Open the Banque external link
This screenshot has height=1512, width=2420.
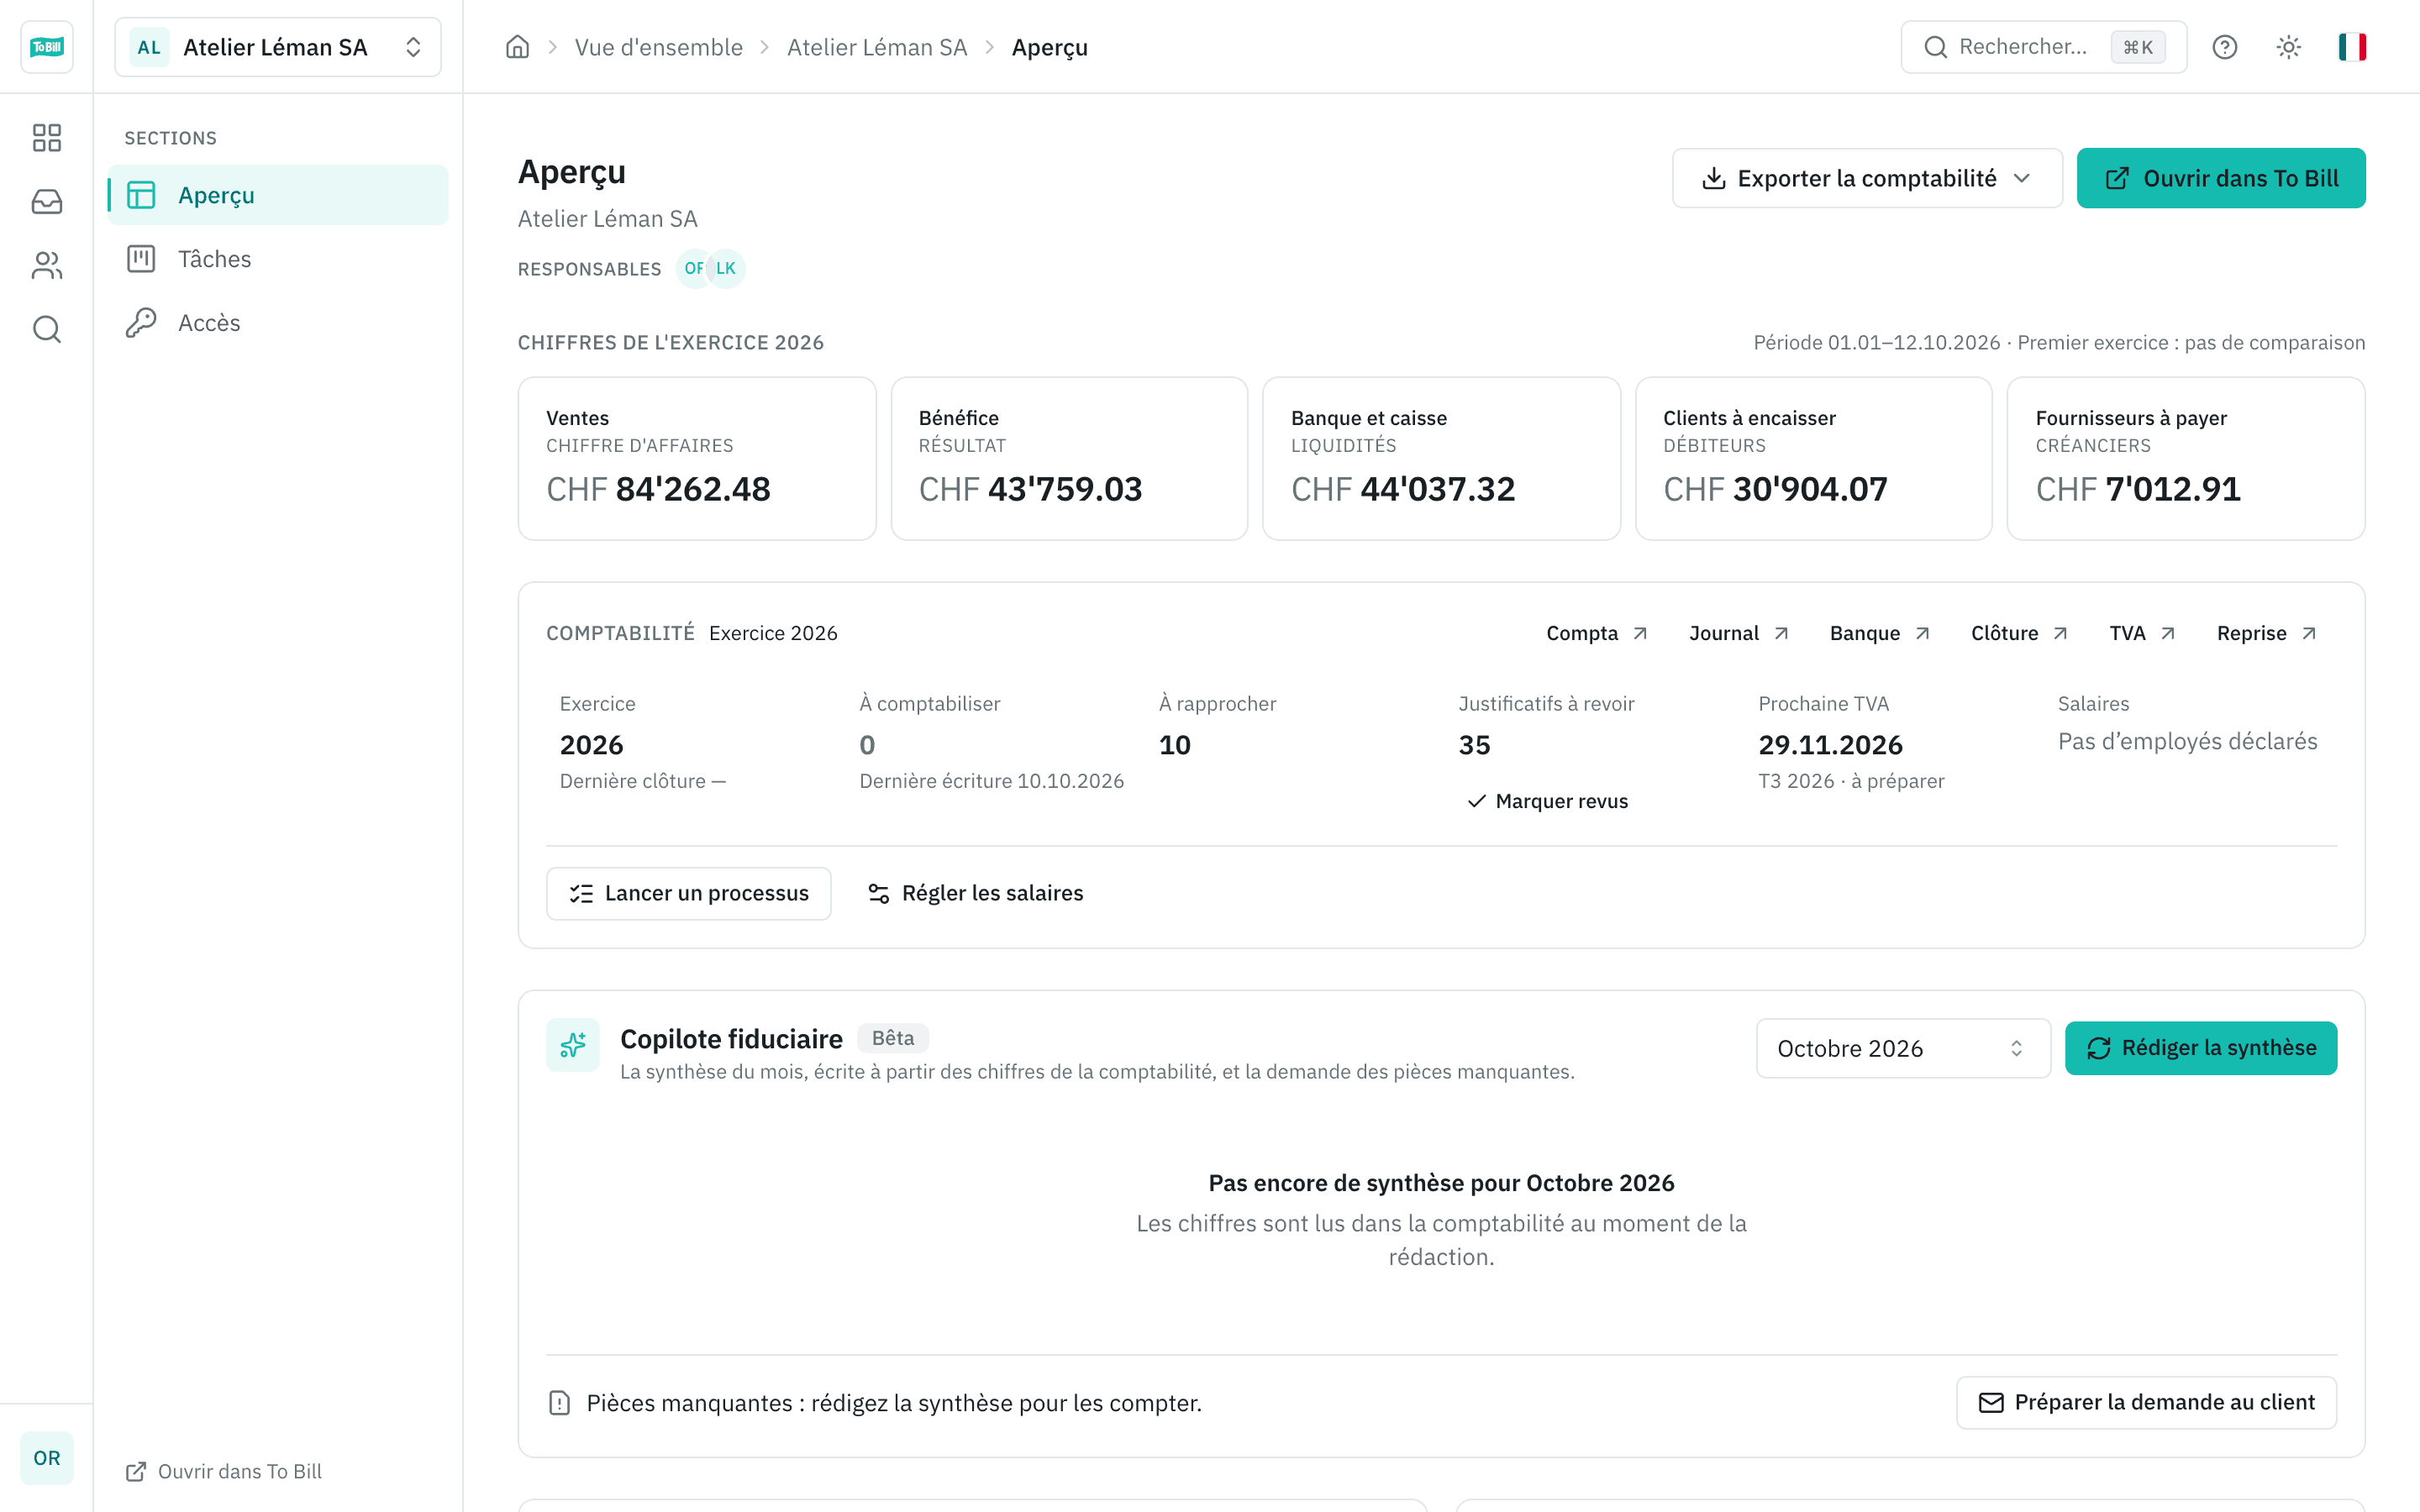coord(1880,633)
